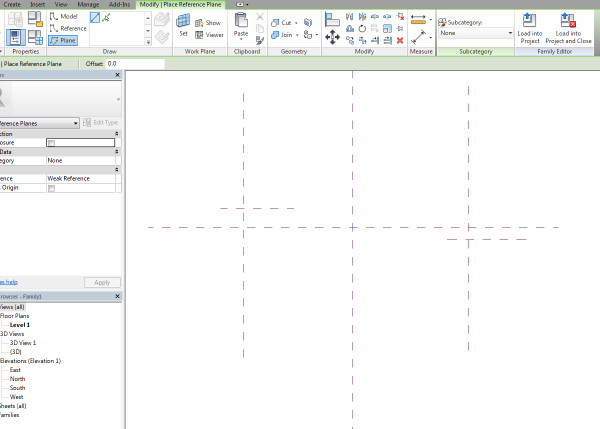Select Modify | Place Reference Plane tab
The image size is (600, 429).
tap(181, 5)
